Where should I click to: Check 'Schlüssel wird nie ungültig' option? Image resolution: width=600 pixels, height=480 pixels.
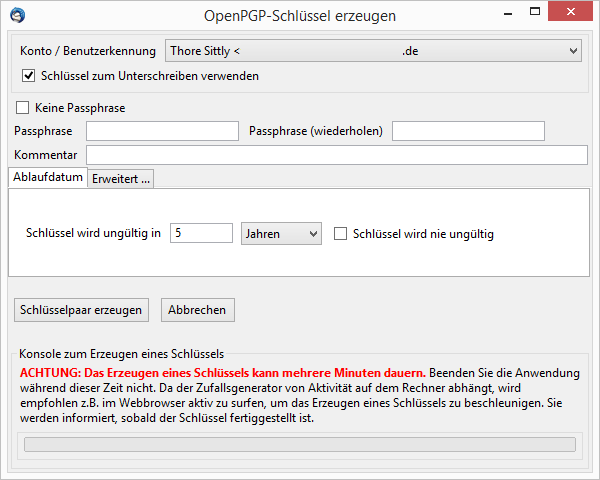(340, 233)
